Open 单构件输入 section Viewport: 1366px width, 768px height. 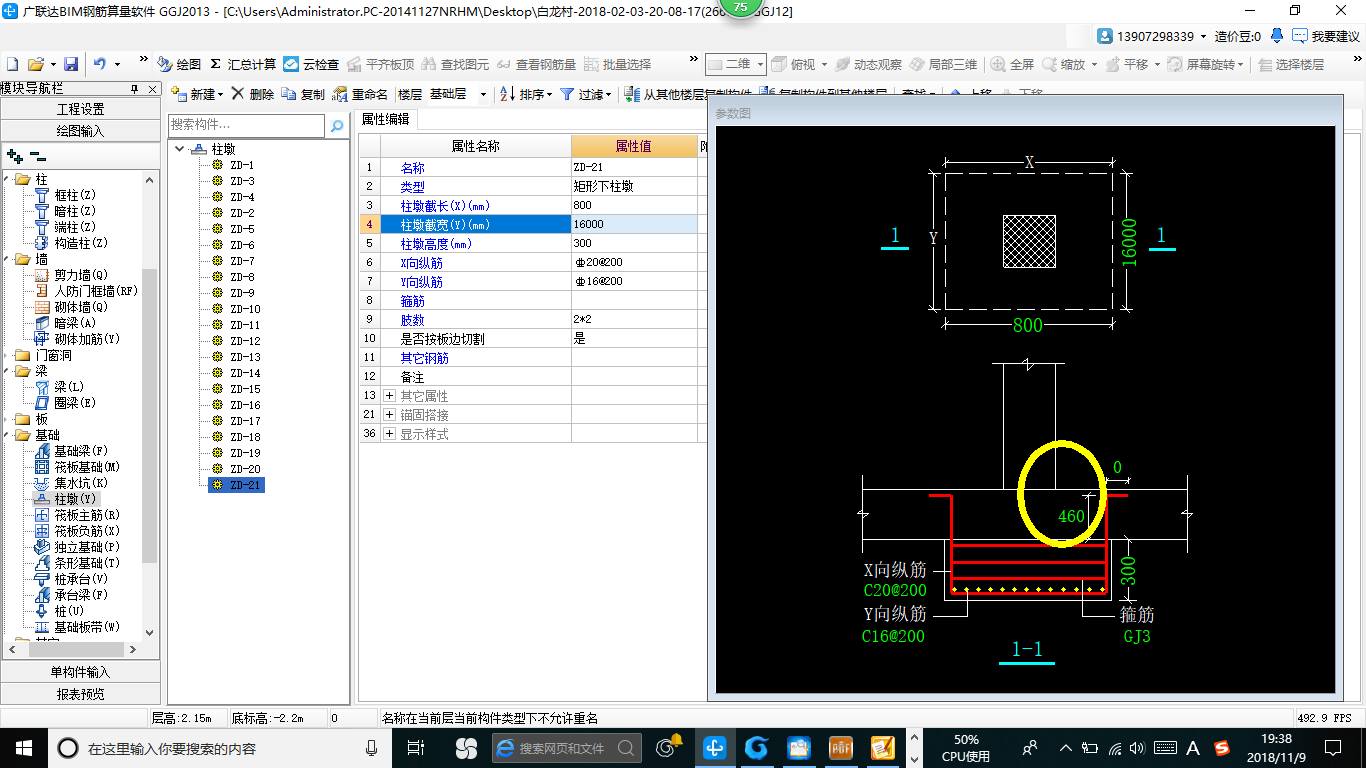pyautogui.click(x=80, y=672)
